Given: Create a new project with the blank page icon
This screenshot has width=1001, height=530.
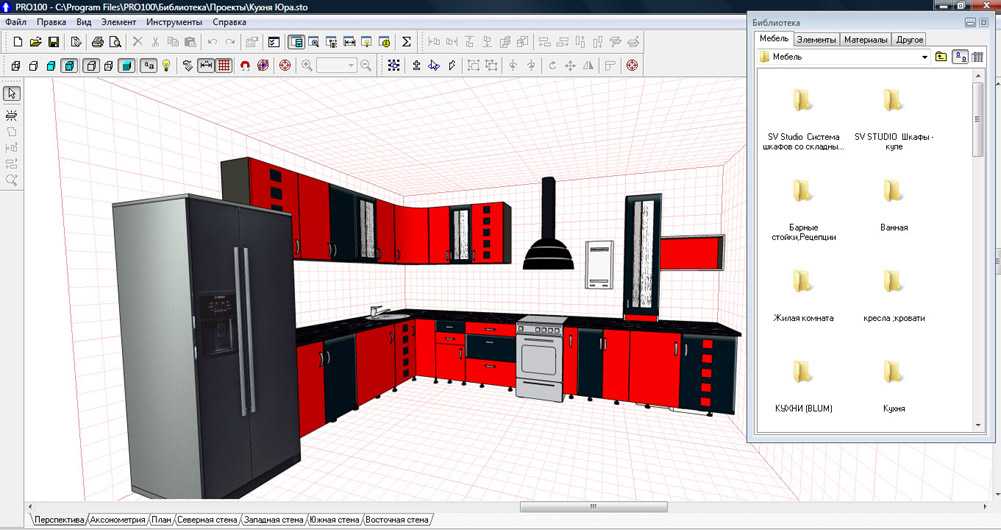Looking at the screenshot, I should pyautogui.click(x=18, y=42).
